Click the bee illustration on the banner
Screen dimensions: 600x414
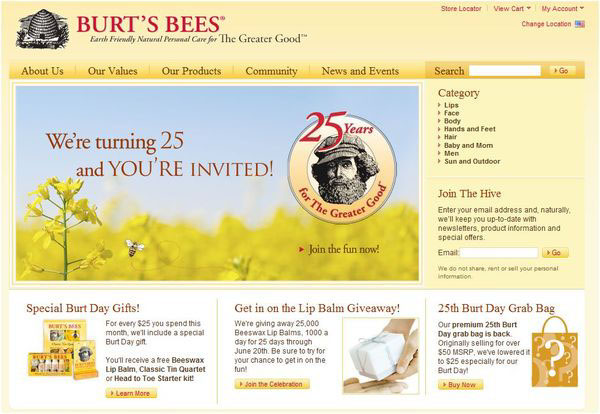[134, 248]
